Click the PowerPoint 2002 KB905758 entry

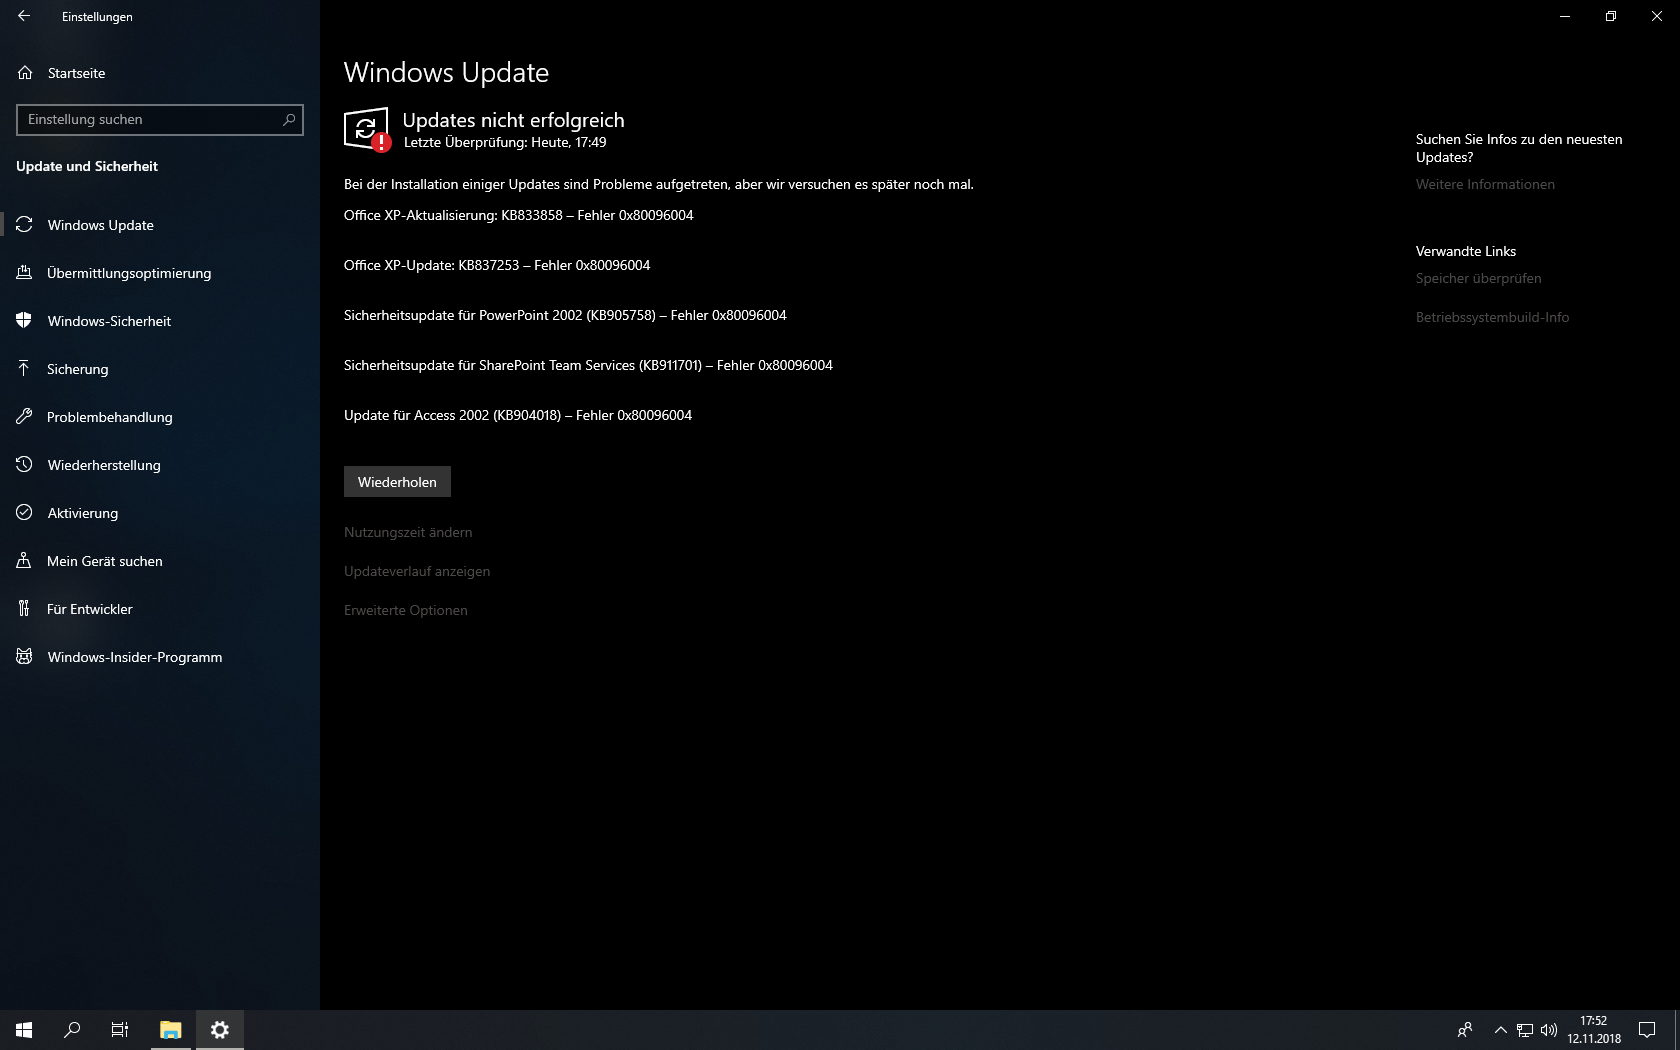click(x=565, y=315)
